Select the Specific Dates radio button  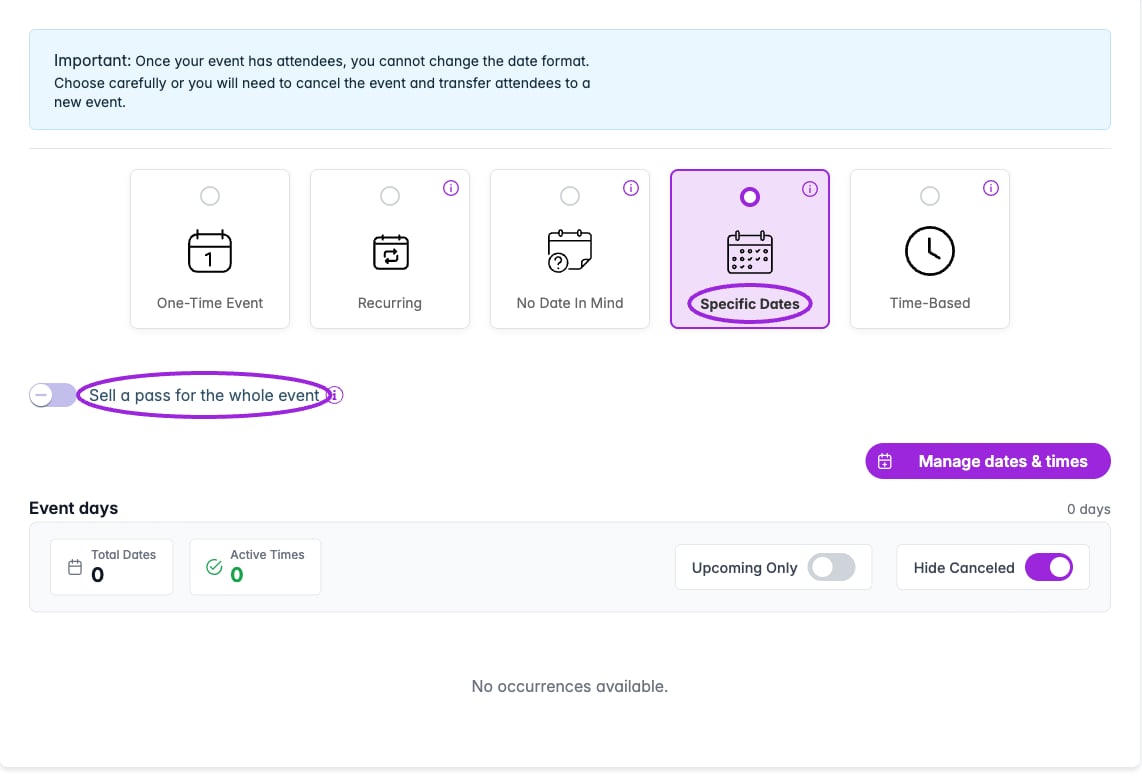[749, 197]
